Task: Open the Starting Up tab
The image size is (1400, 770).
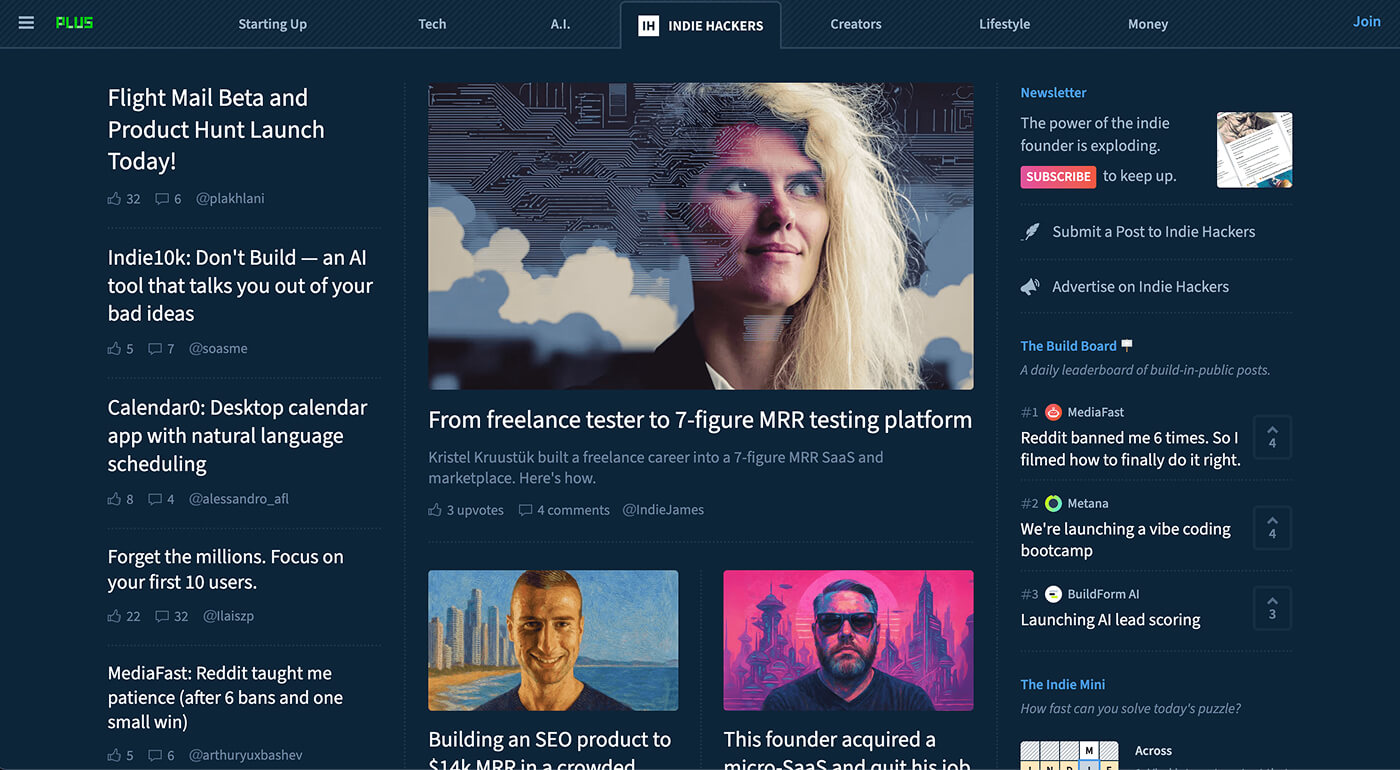Action: 272,24
